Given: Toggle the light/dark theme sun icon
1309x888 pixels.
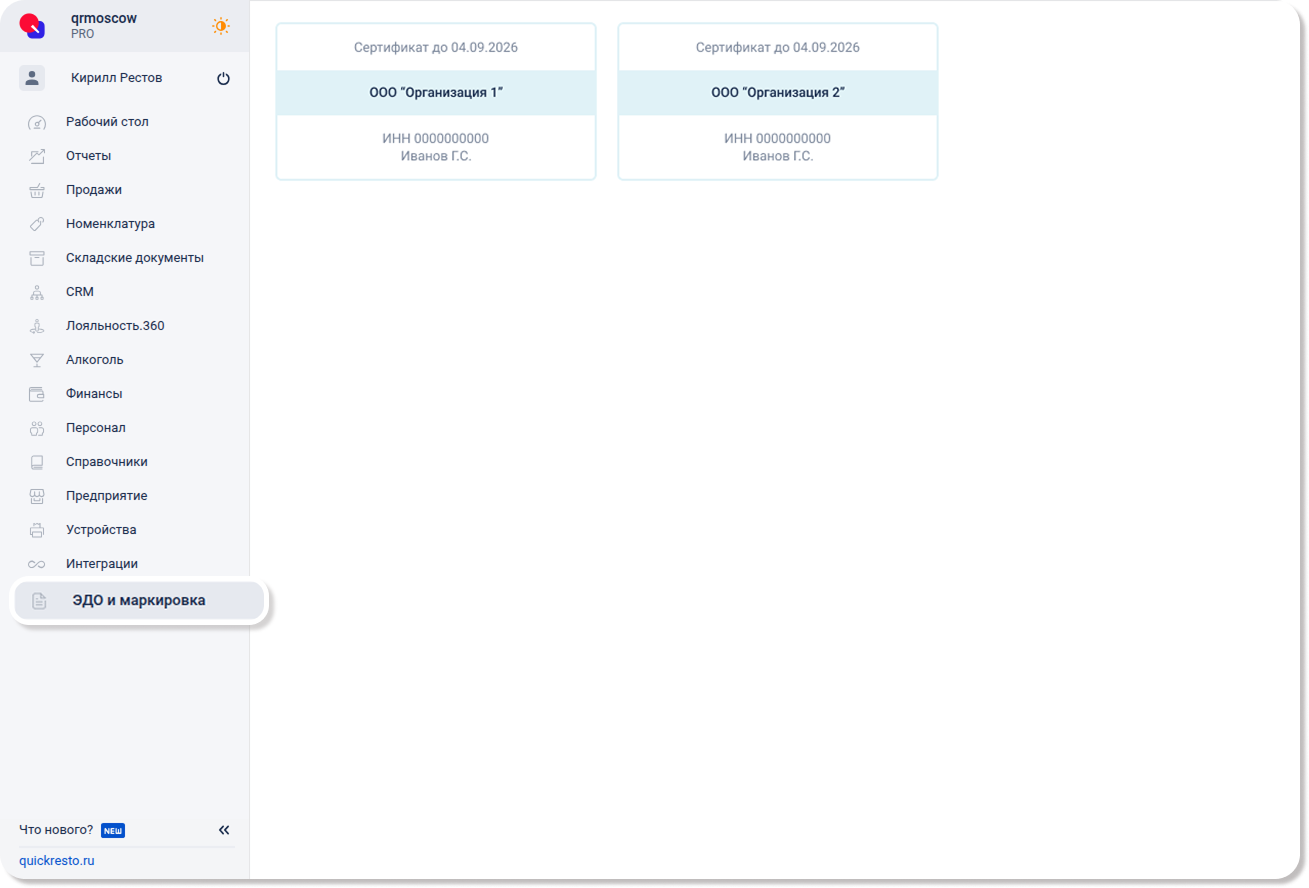Looking at the screenshot, I should click(x=221, y=26).
